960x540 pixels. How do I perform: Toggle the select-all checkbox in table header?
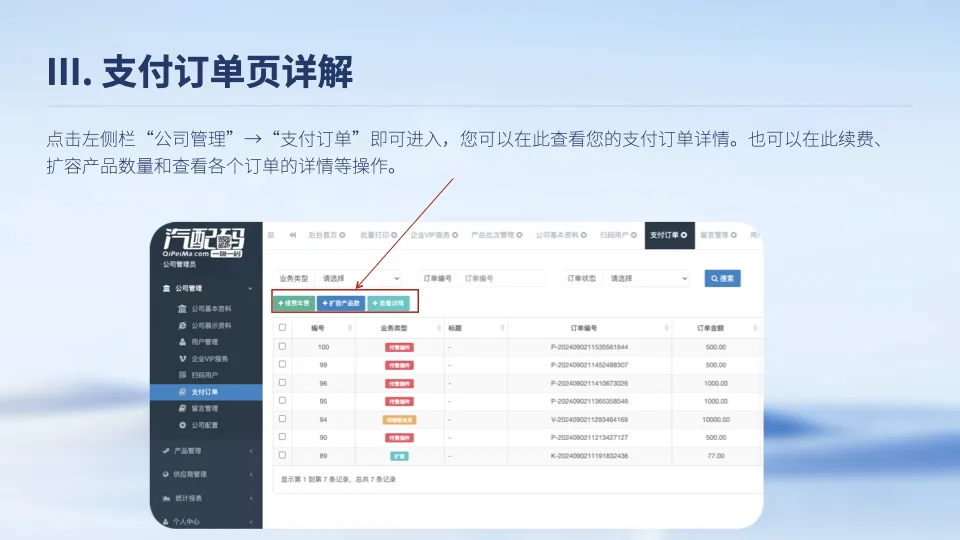(282, 328)
